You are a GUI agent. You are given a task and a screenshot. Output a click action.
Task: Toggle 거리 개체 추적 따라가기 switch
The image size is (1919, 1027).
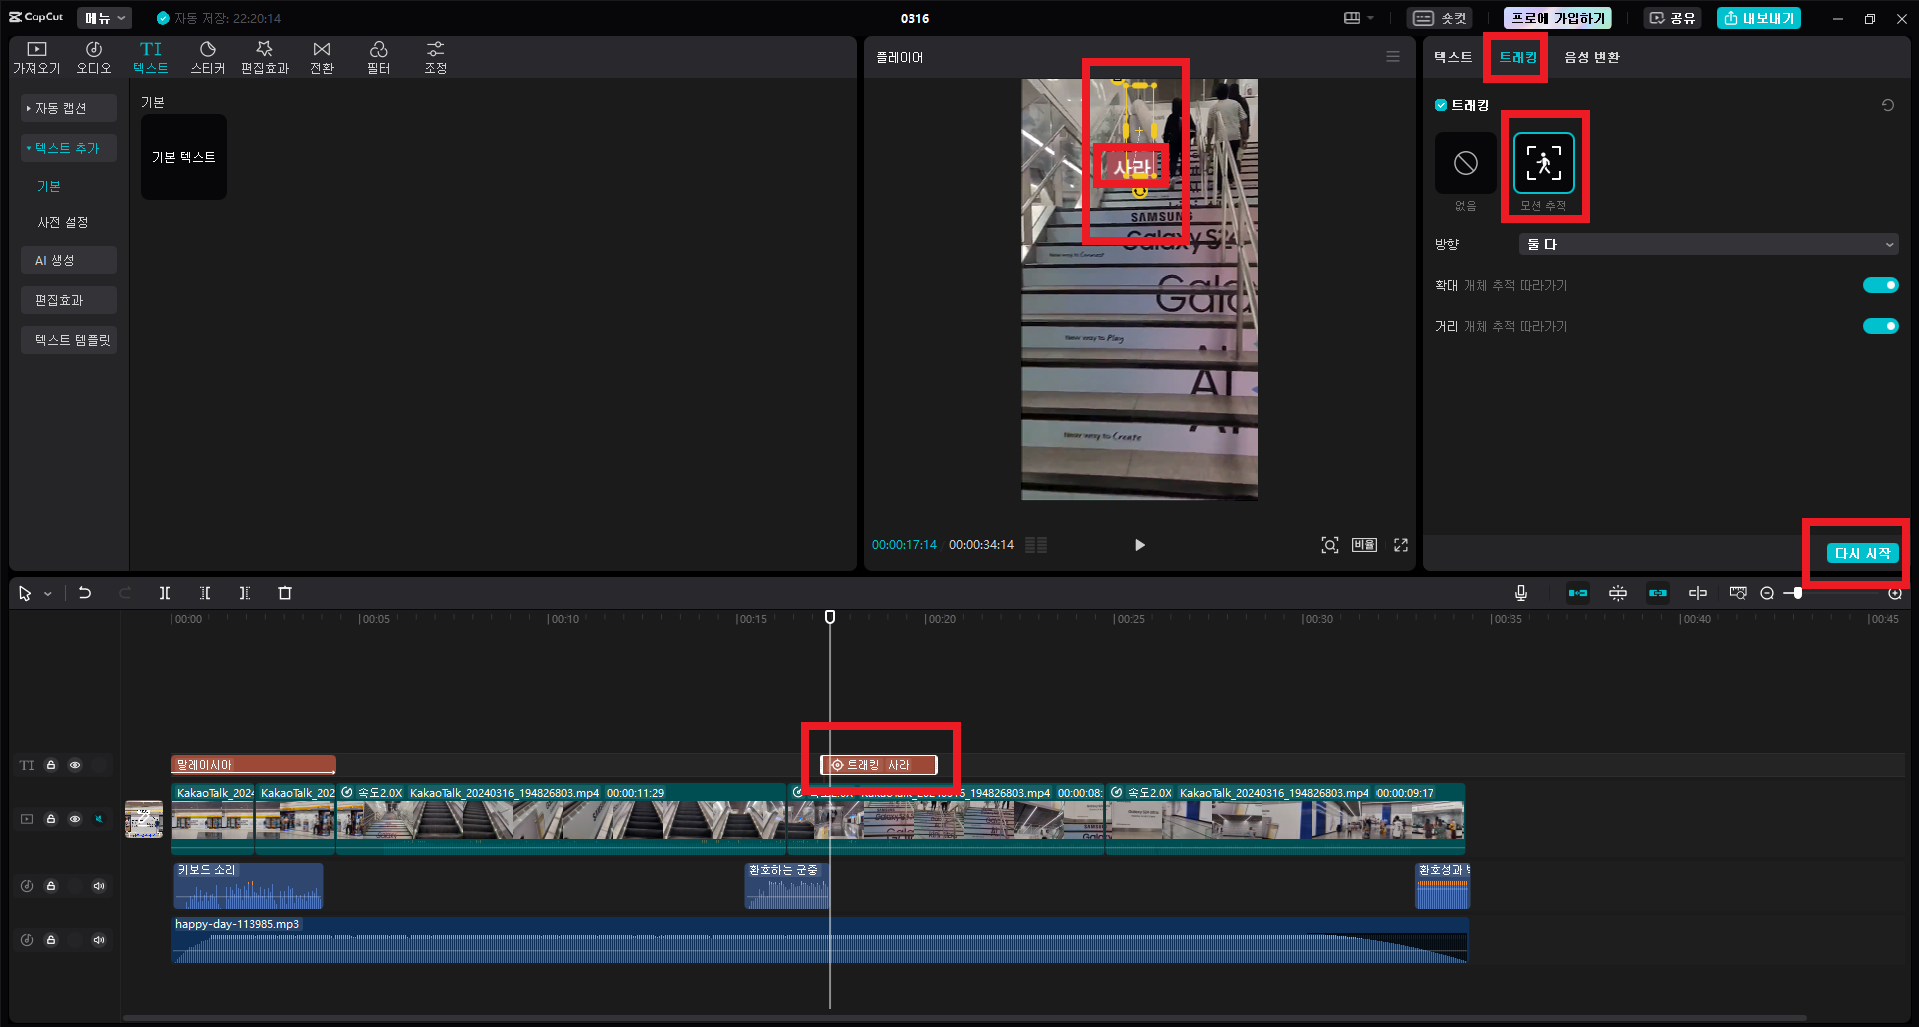click(1880, 326)
